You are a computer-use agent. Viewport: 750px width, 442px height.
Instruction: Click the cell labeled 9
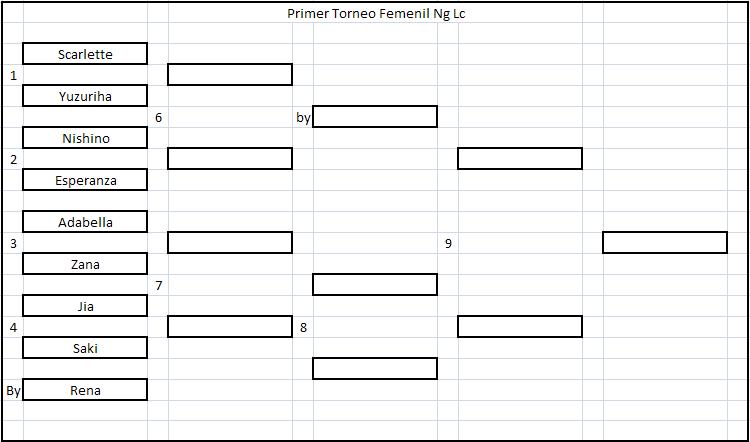point(448,243)
